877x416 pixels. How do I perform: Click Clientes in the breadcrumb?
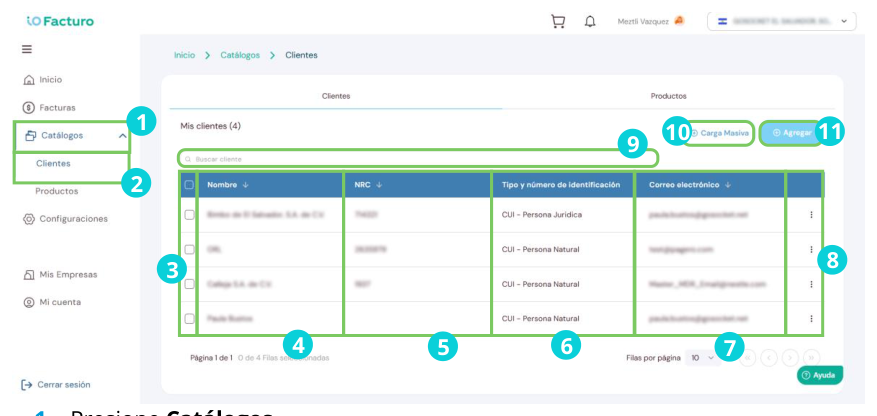tap(301, 55)
